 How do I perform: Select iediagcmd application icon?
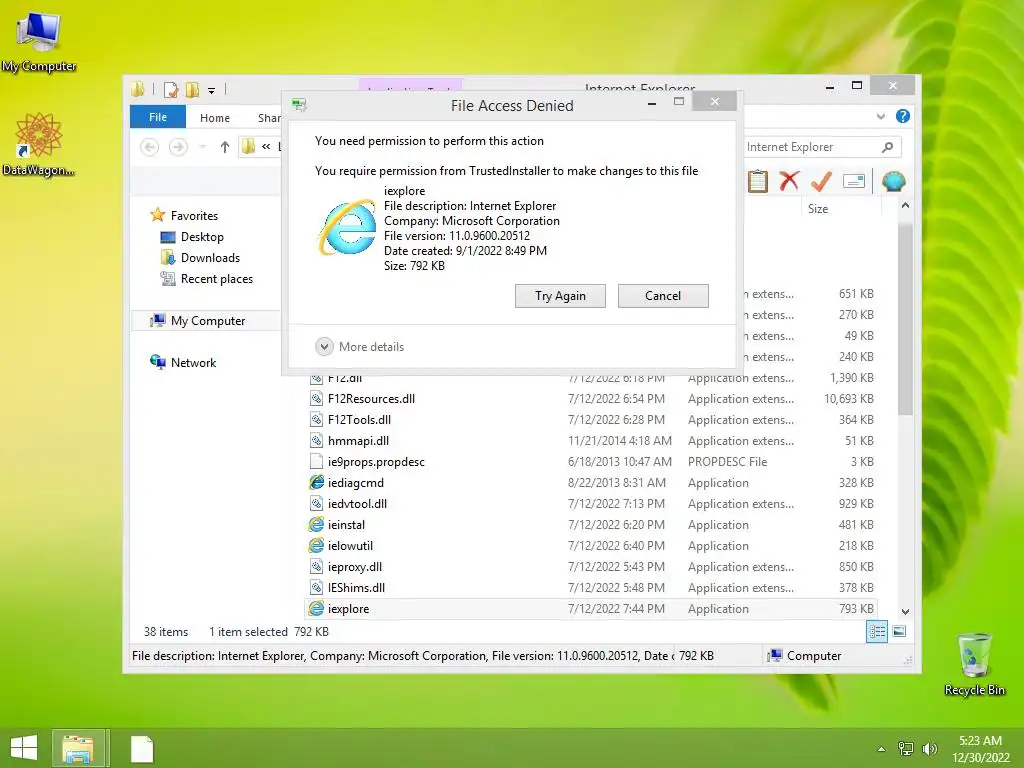click(316, 483)
